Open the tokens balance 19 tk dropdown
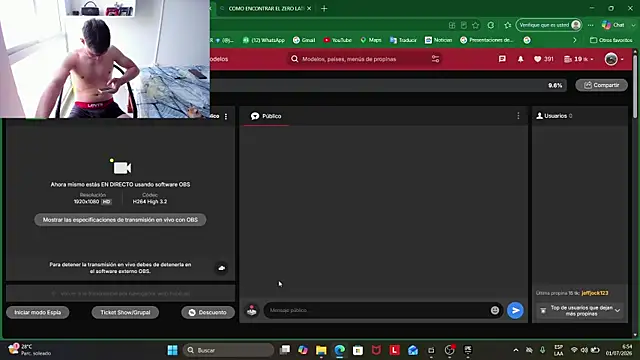Viewport: 640px width, 360px height. (578, 59)
